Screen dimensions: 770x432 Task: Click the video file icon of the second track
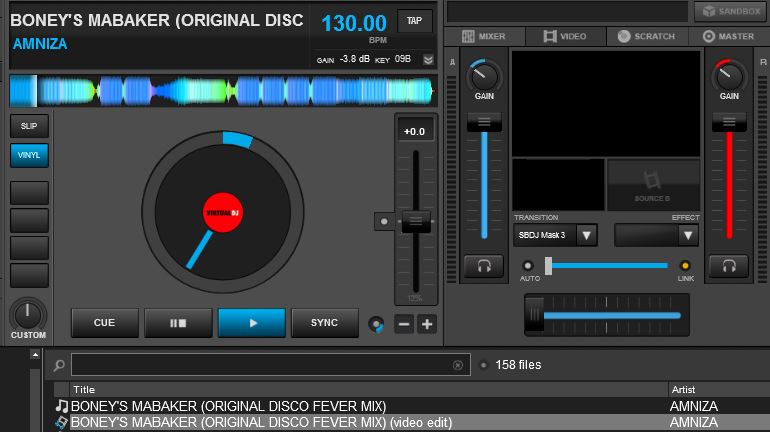61,422
